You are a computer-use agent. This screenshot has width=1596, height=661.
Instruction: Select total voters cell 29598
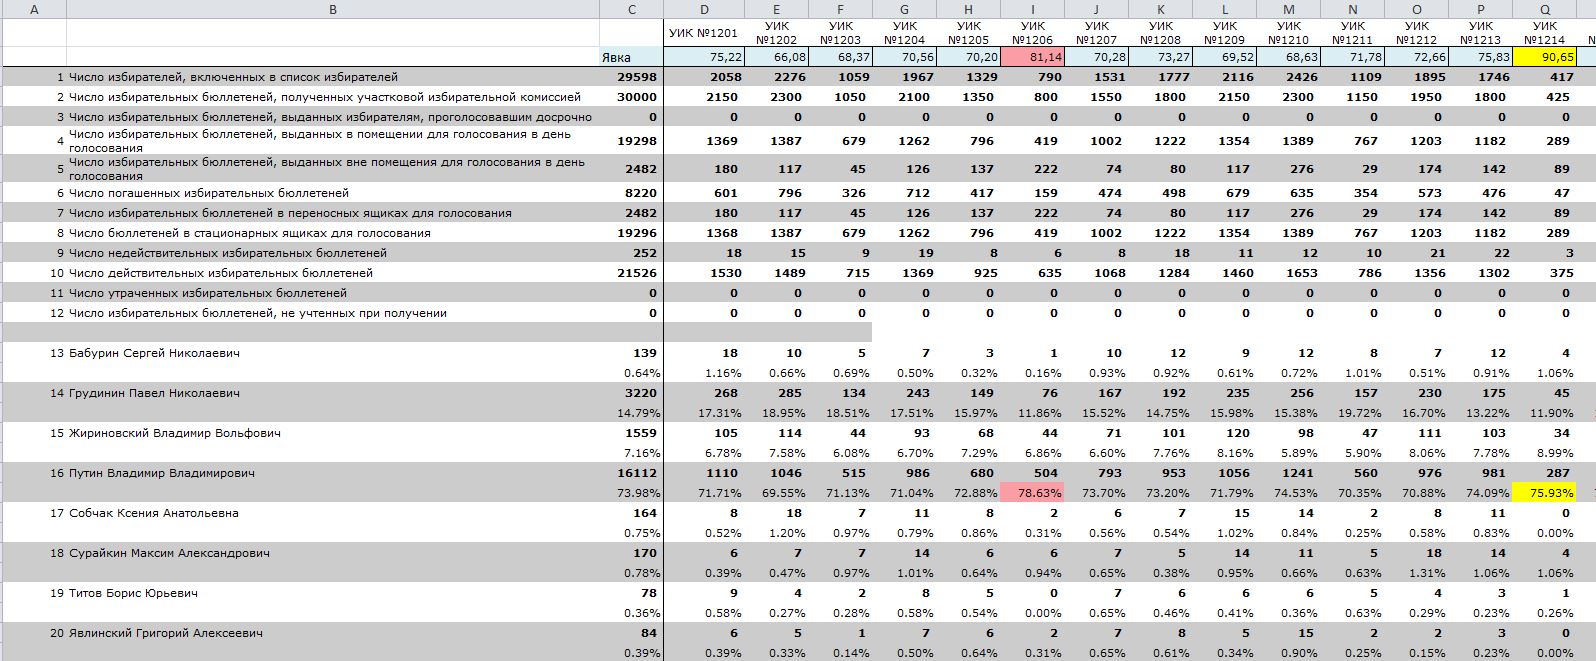[631, 77]
